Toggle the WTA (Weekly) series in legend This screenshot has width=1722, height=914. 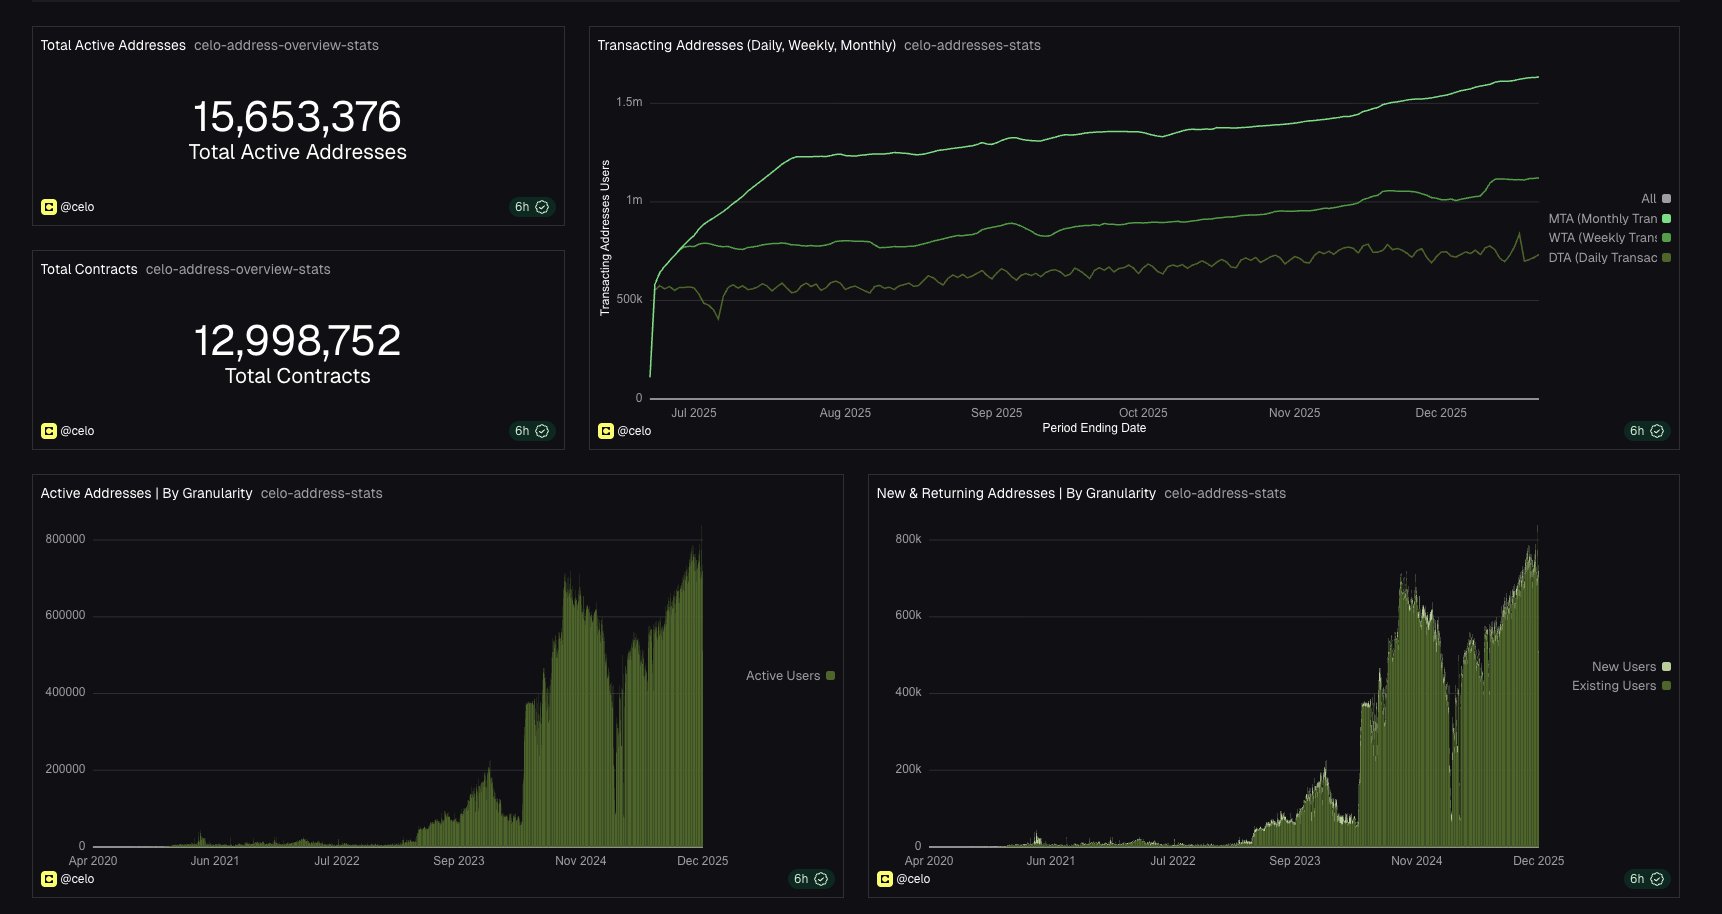(x=1602, y=238)
